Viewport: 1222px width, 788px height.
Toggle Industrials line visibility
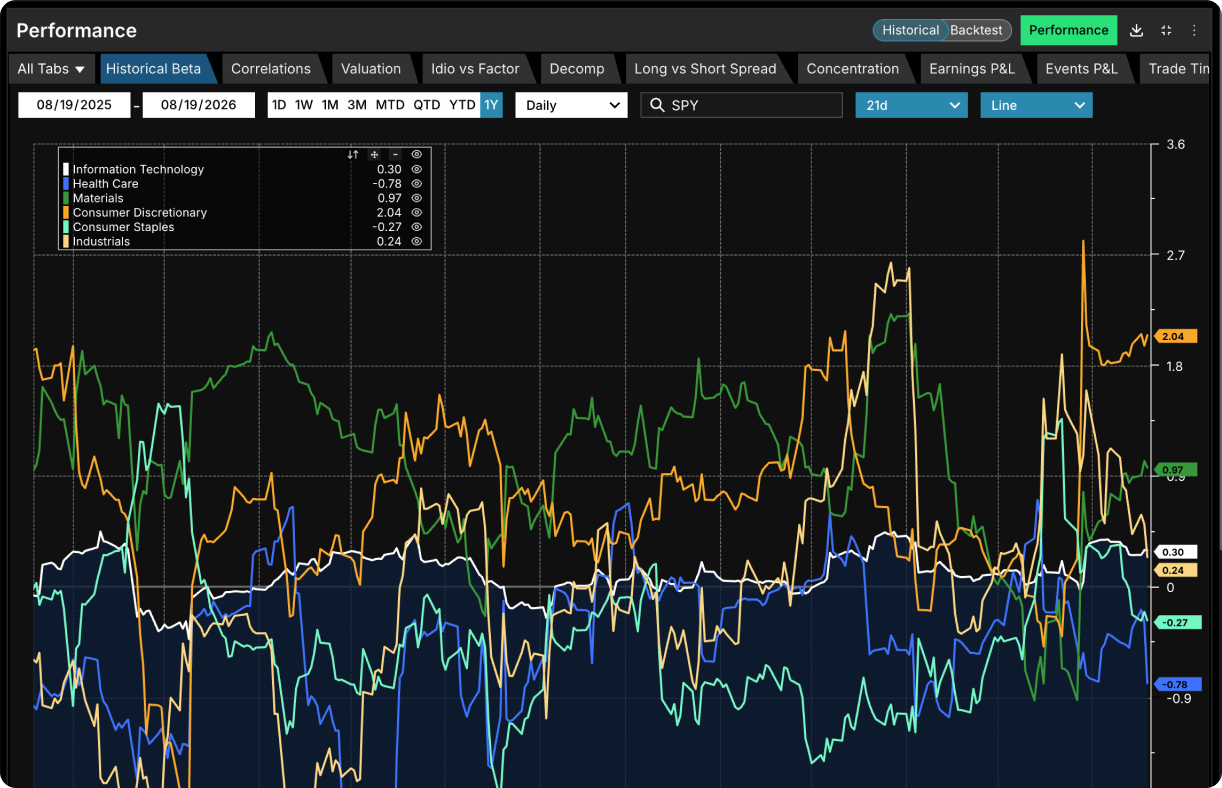point(417,241)
